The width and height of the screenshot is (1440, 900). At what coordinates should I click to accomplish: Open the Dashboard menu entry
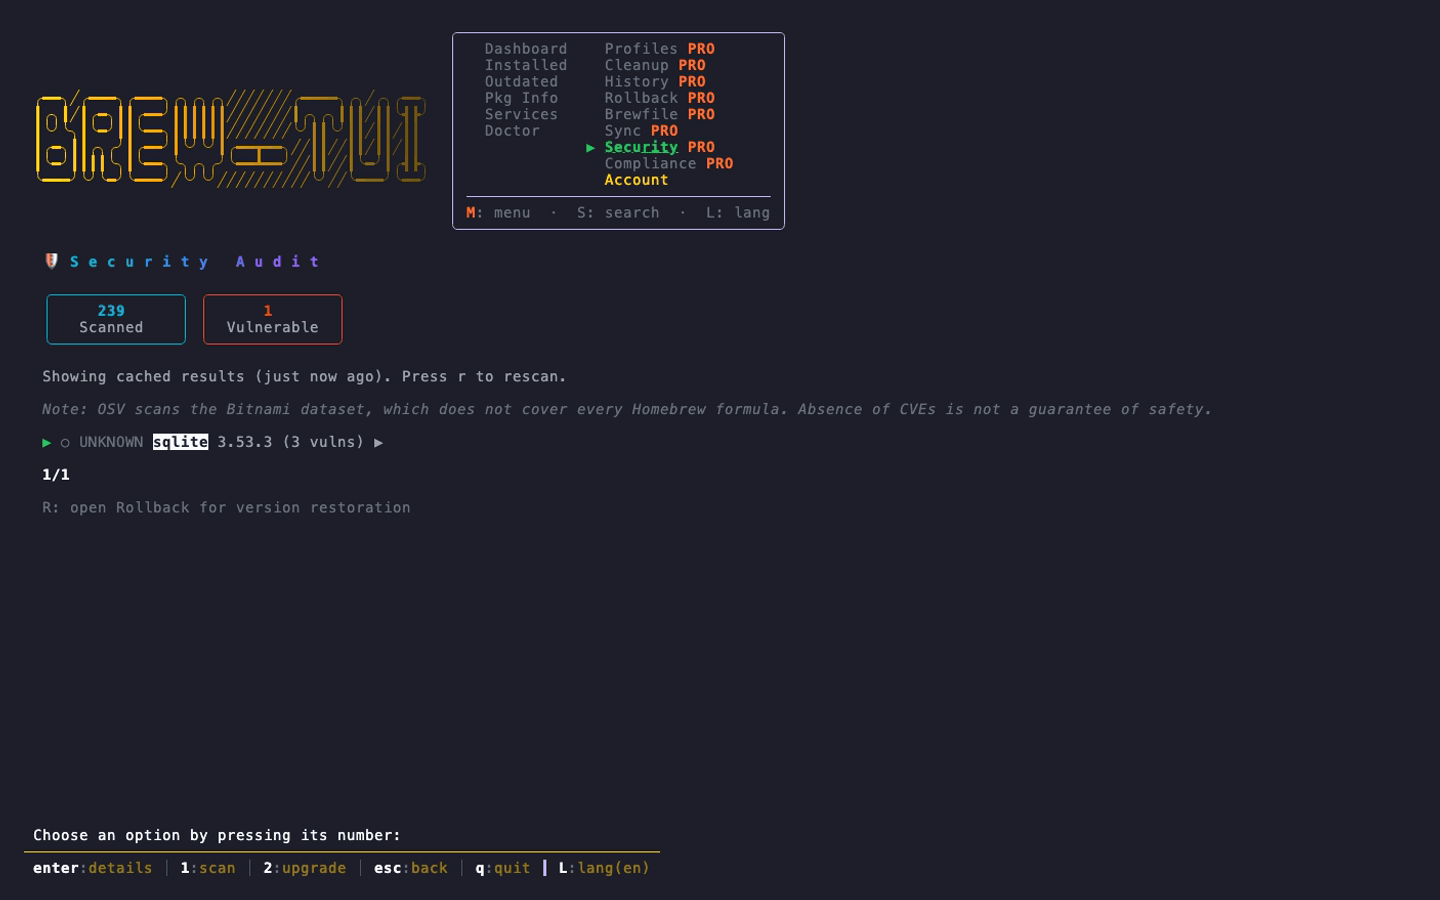(525, 49)
